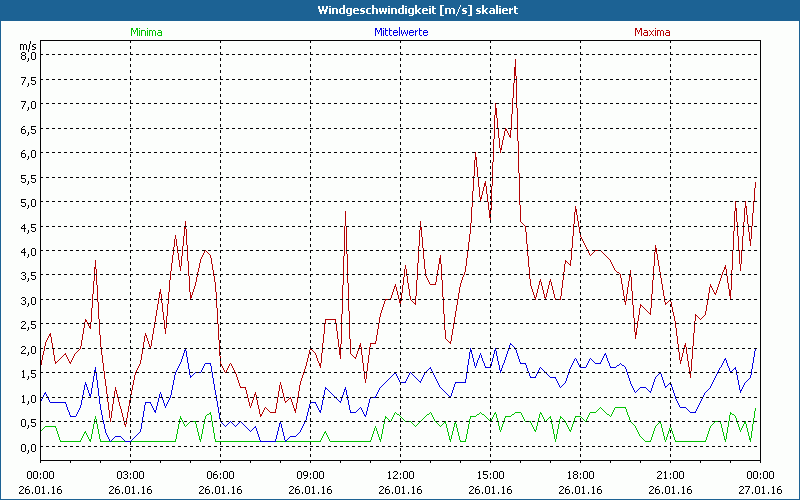This screenshot has width=800, height=500.
Task: Click the highest red Maxima peak
Action: [515, 61]
